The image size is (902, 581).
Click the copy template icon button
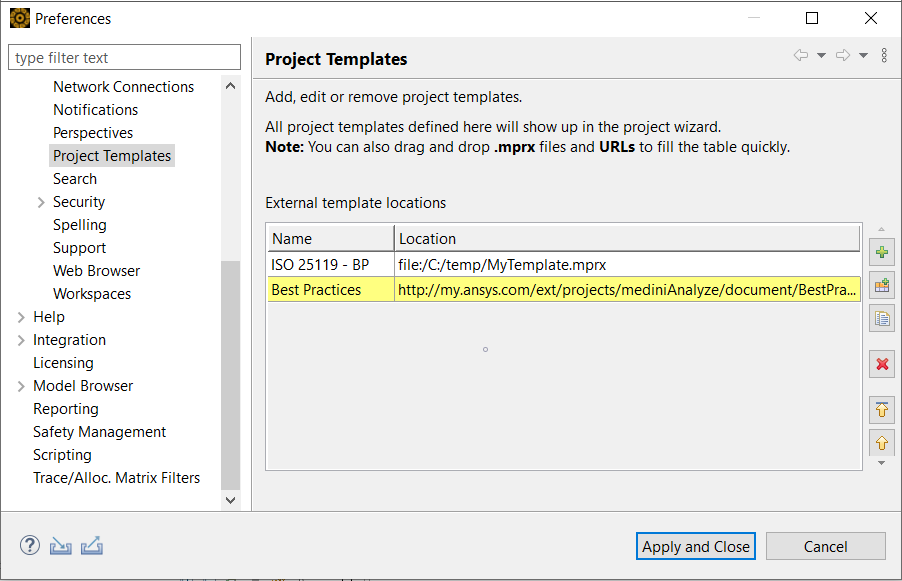(x=882, y=319)
